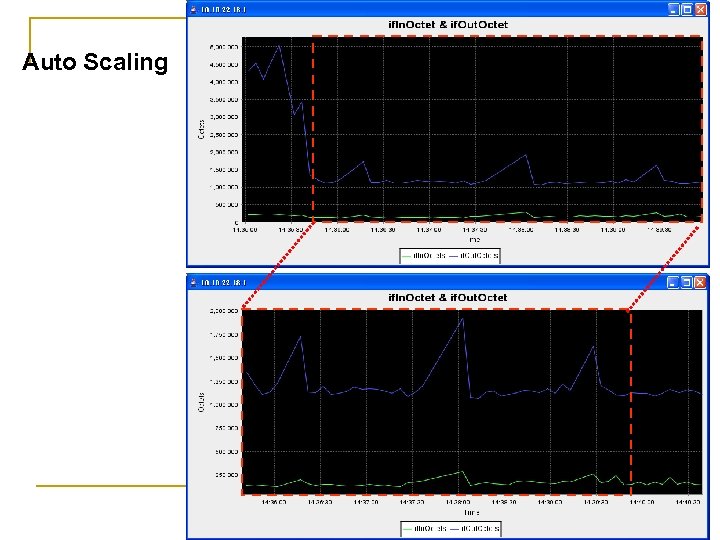Click the top window title bar text
The image size is (720, 540).
tap(224, 10)
